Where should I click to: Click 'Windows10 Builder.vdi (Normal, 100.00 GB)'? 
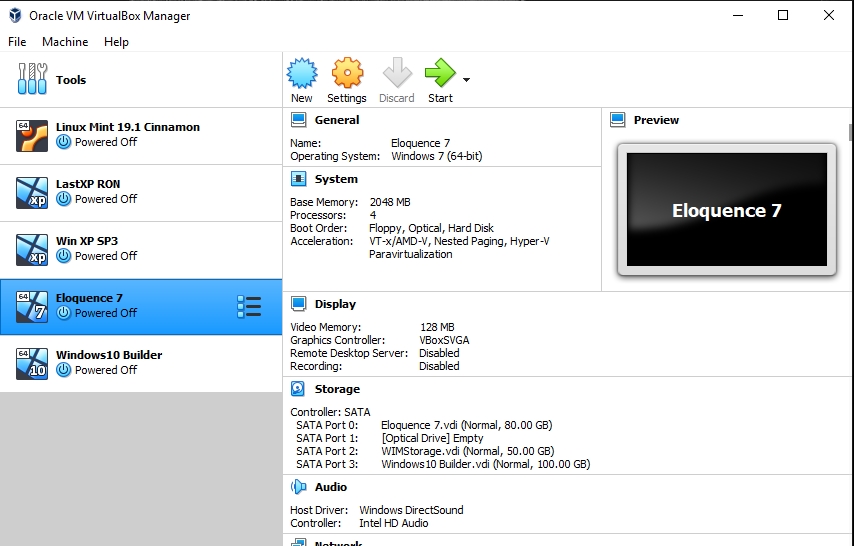(x=485, y=464)
